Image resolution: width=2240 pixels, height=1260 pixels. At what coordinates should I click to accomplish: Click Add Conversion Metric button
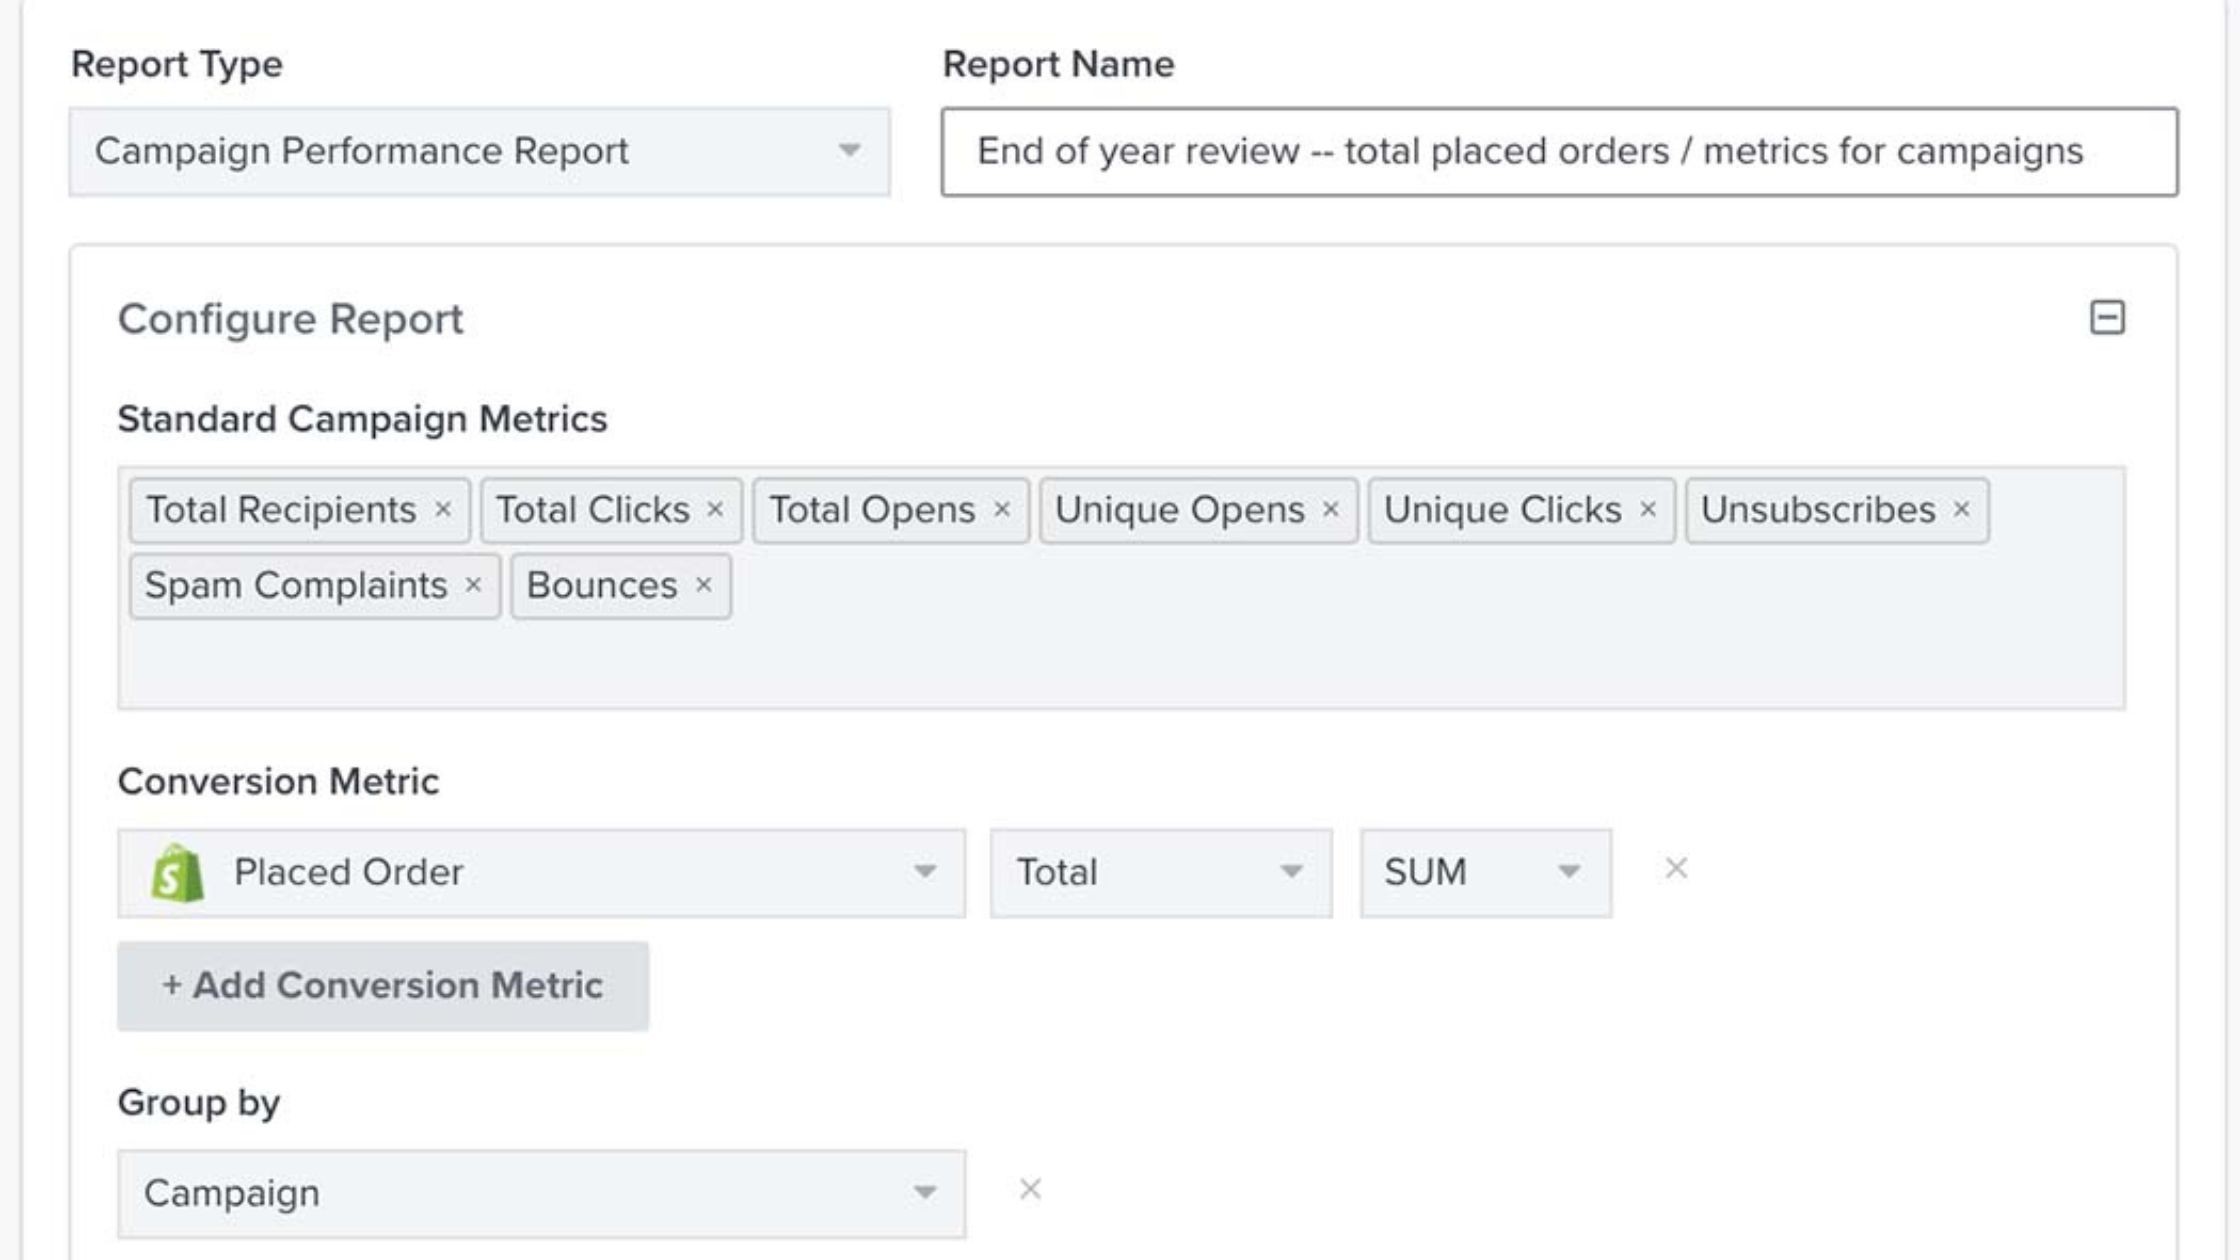[x=383, y=986]
